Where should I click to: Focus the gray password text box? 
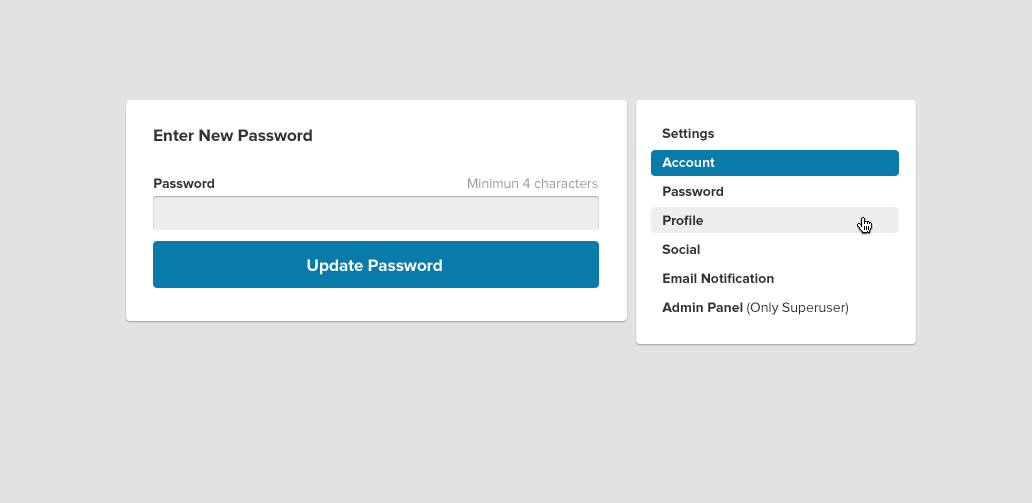376,213
